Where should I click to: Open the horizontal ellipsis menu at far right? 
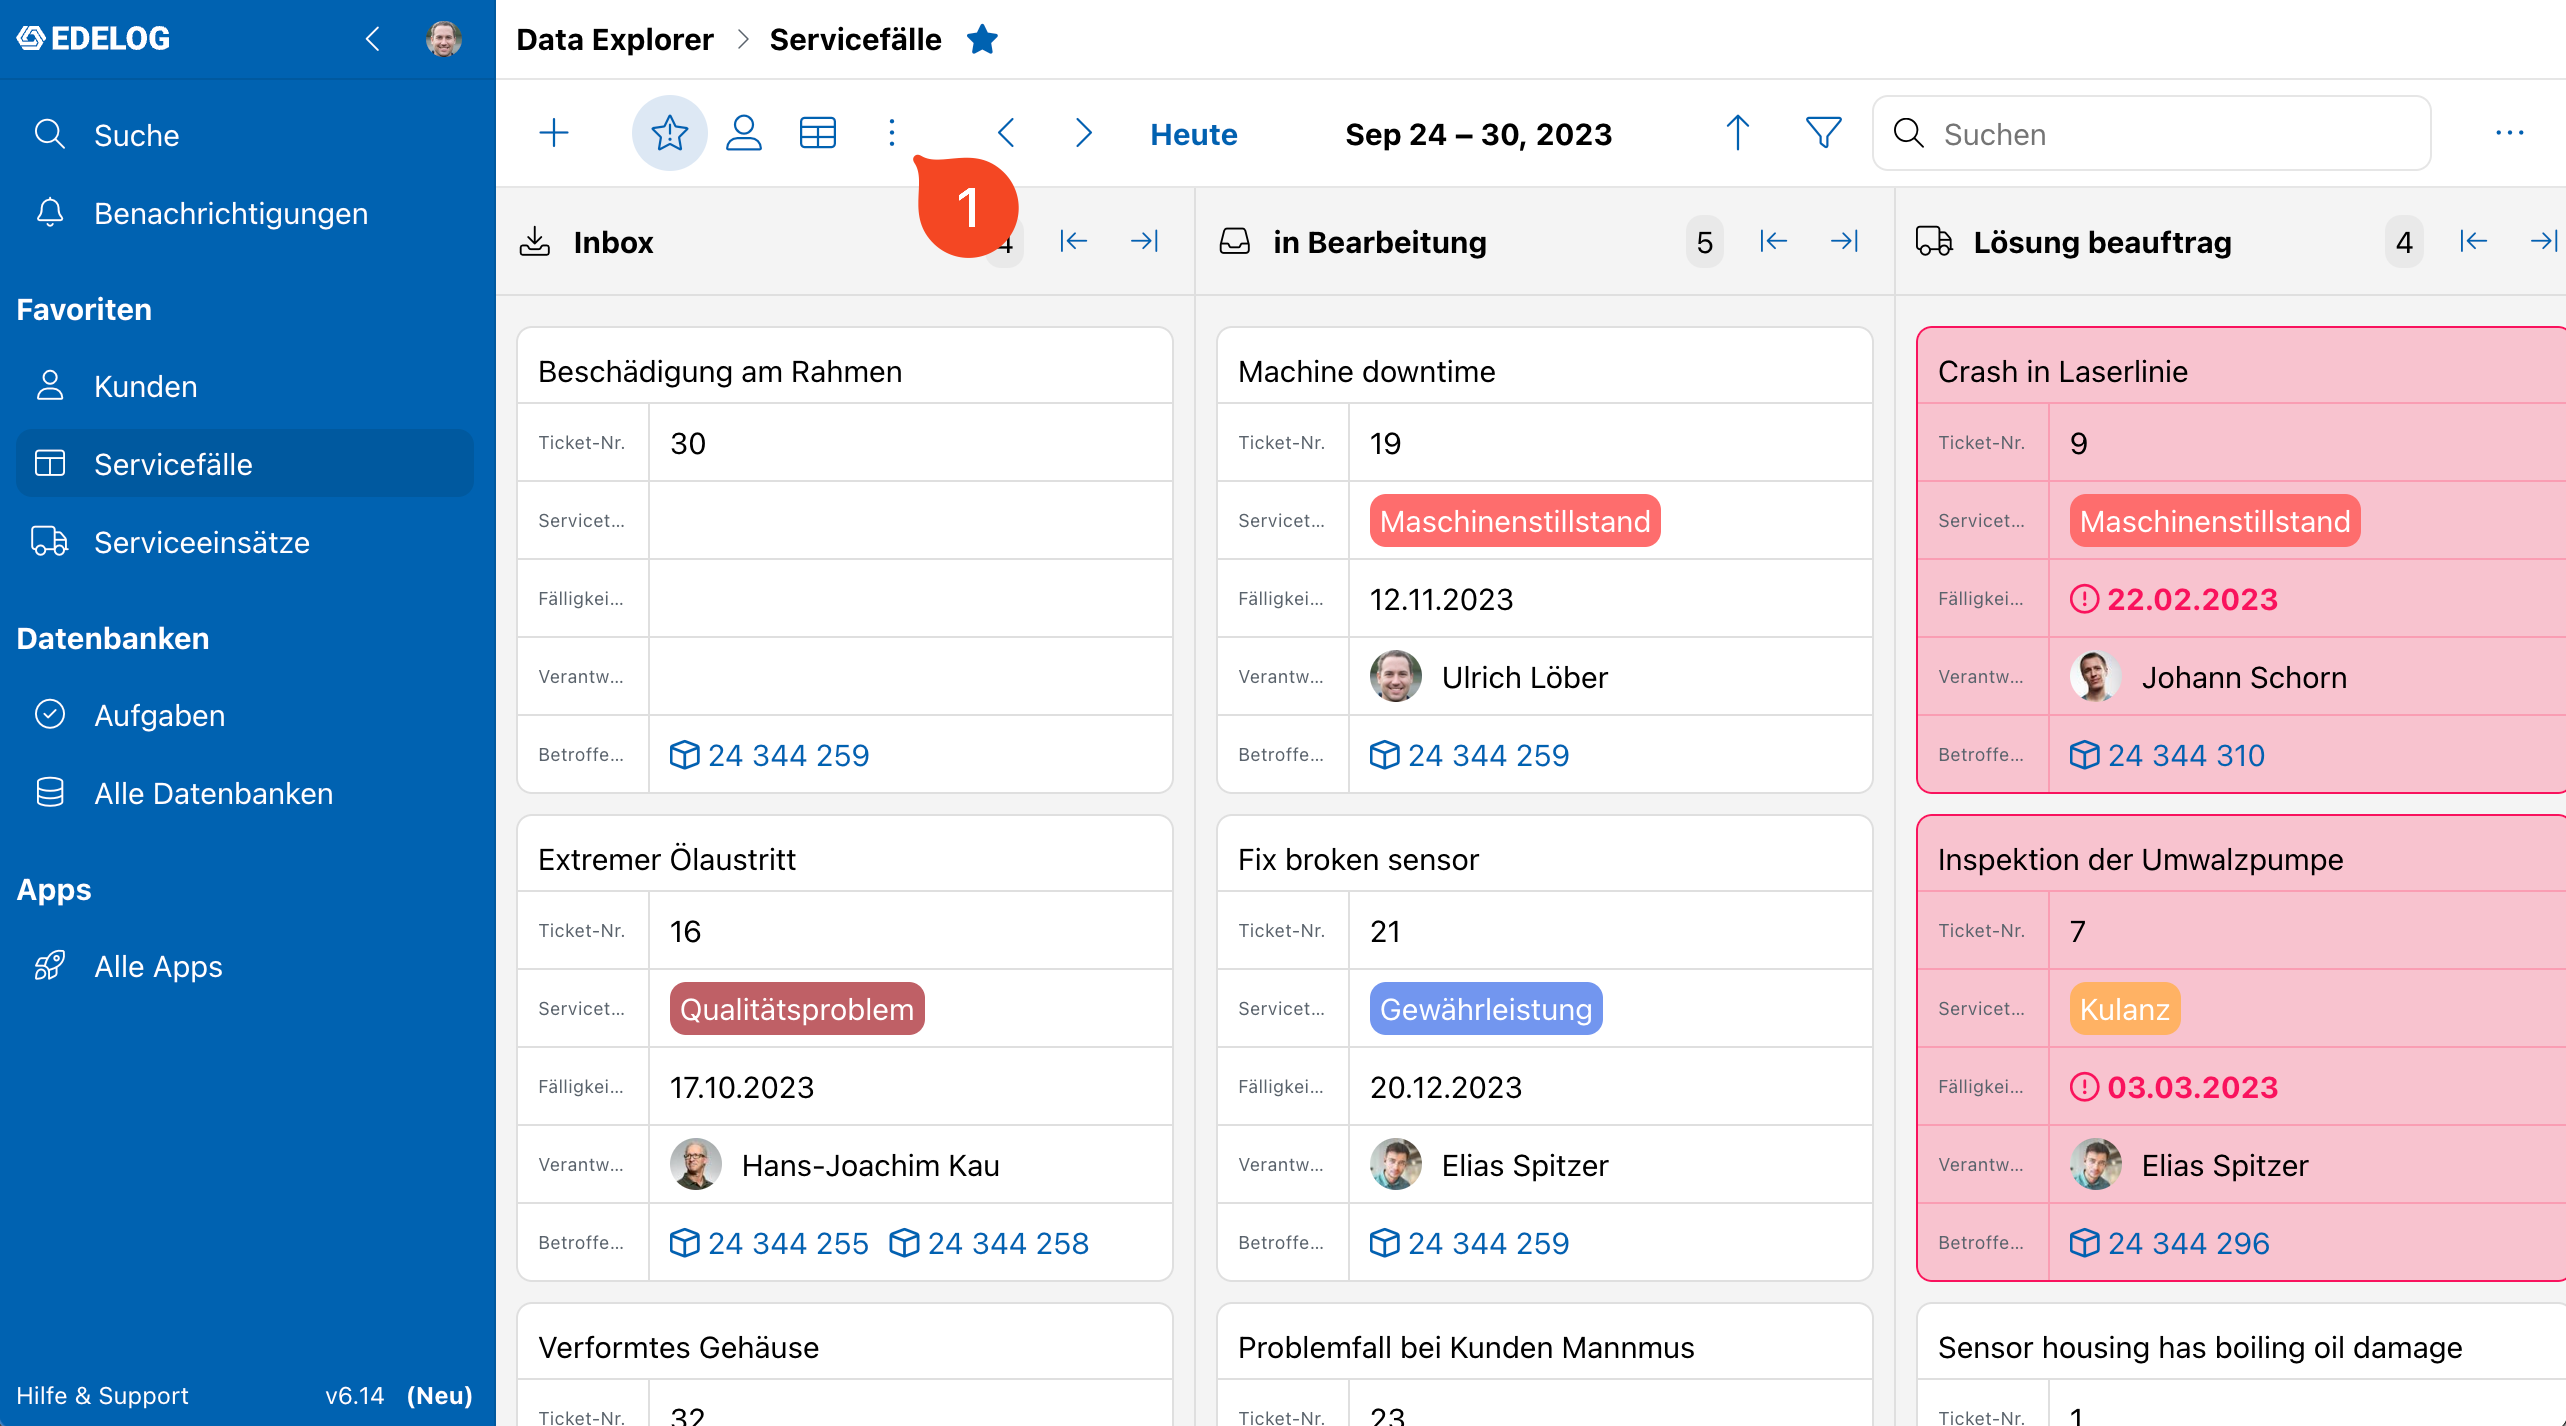pos(2509,133)
